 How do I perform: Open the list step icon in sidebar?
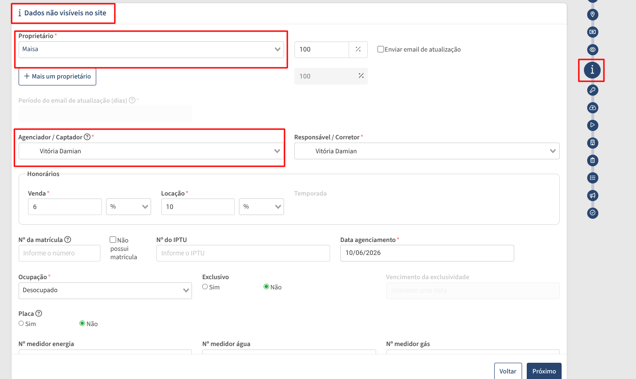coord(592,178)
